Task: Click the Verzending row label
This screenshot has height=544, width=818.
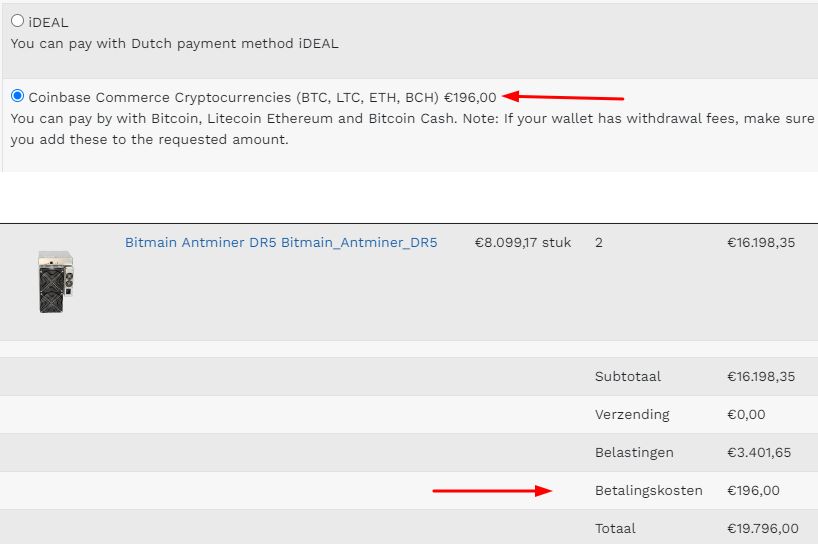Action: click(x=632, y=414)
